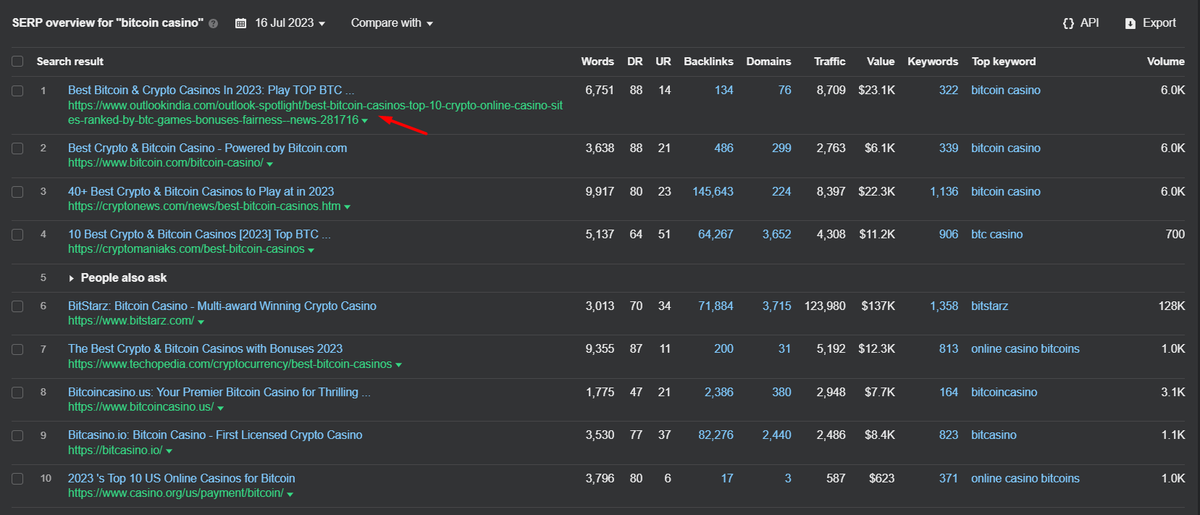Image resolution: width=1200 pixels, height=515 pixels.
Task: Click the Domains column header
Action: (768, 61)
